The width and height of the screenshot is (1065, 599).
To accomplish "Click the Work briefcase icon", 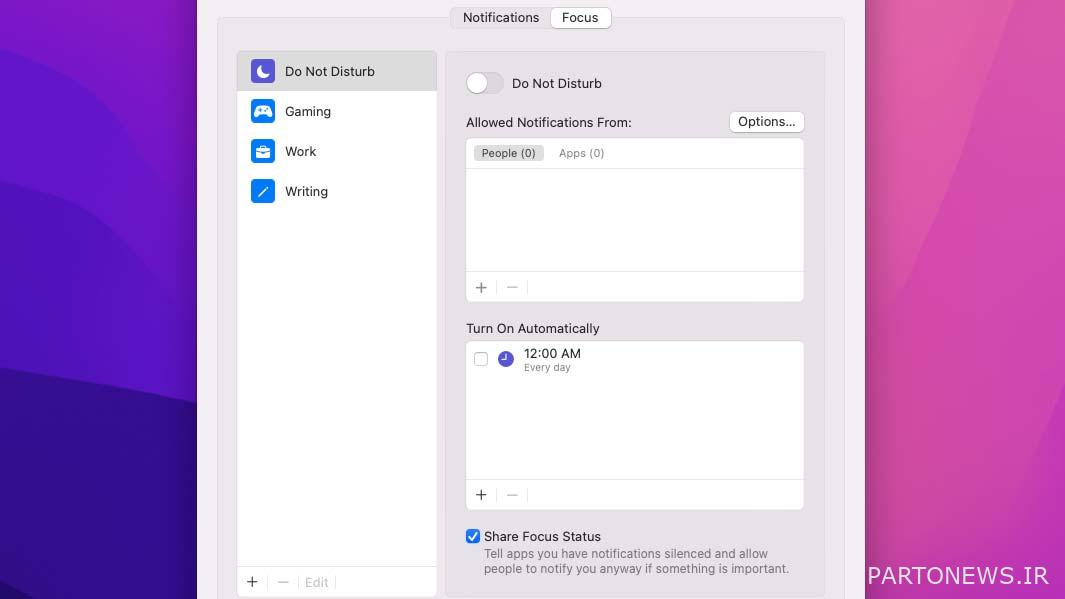I will pos(263,151).
